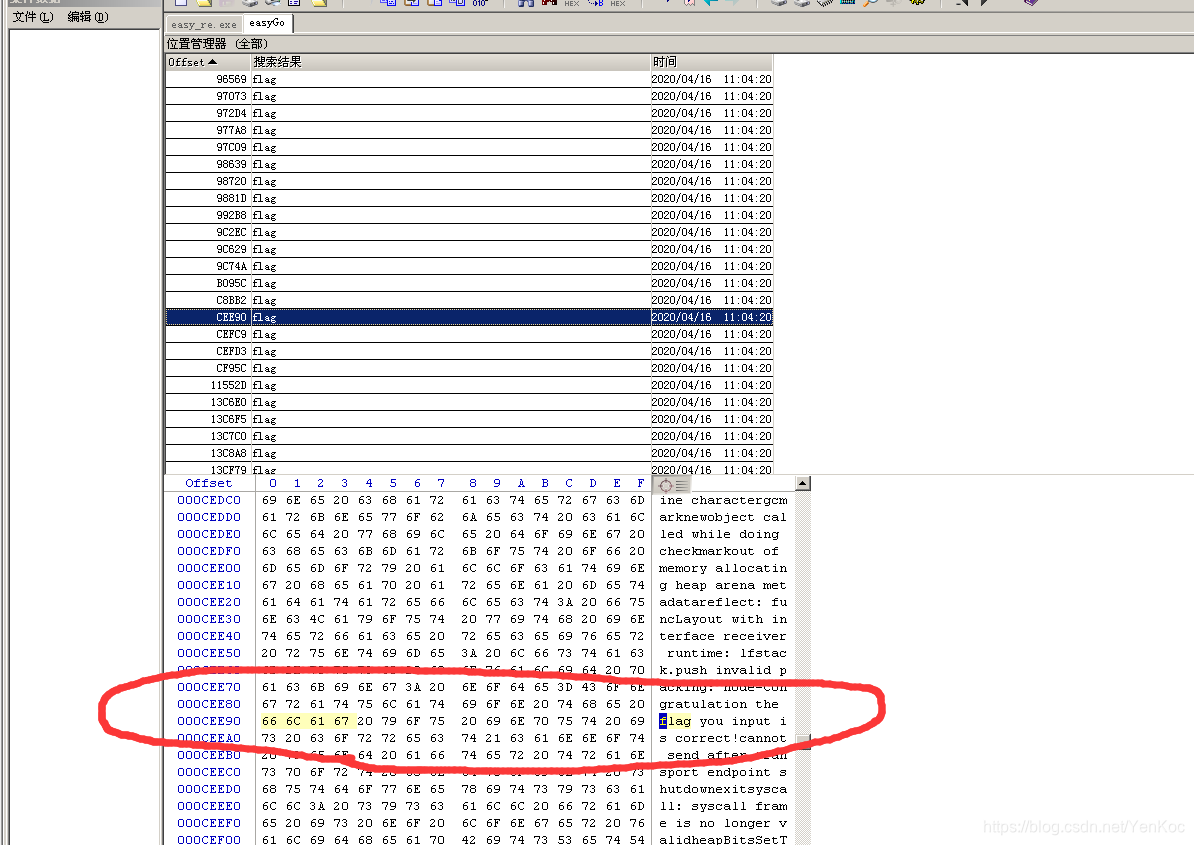Click hex row offset 000CEEE0
This screenshot has height=845, width=1194.
click(x=209, y=806)
